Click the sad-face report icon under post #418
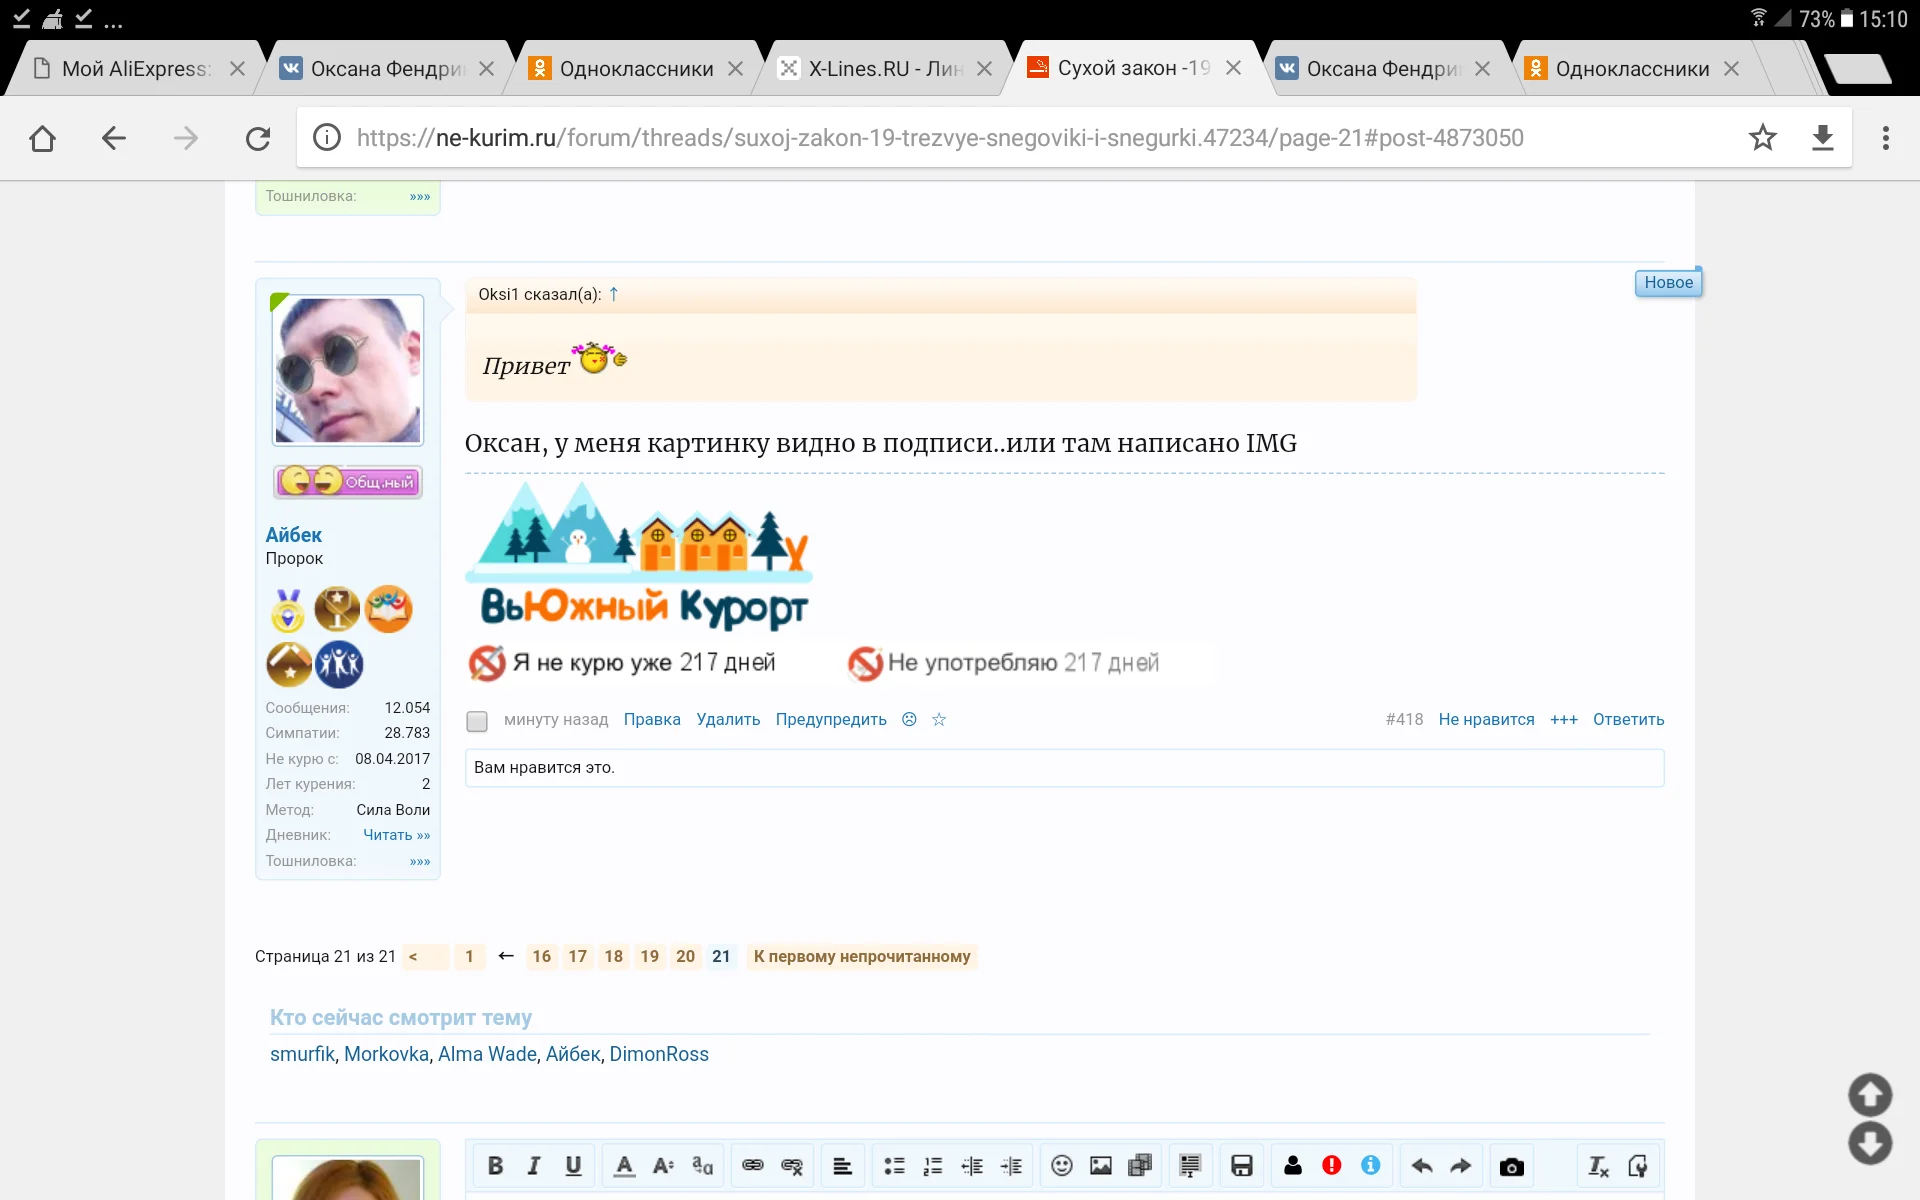Viewport: 1920px width, 1200px height. point(909,719)
